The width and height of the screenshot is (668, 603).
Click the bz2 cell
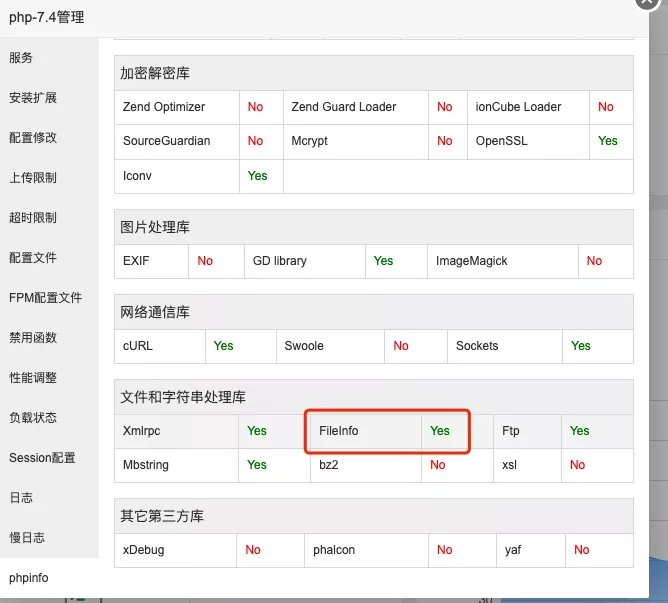pyautogui.click(x=366, y=465)
